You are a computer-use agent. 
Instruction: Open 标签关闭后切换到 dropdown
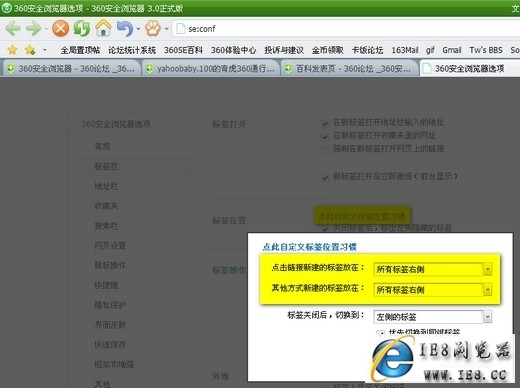pyautogui.click(x=433, y=317)
